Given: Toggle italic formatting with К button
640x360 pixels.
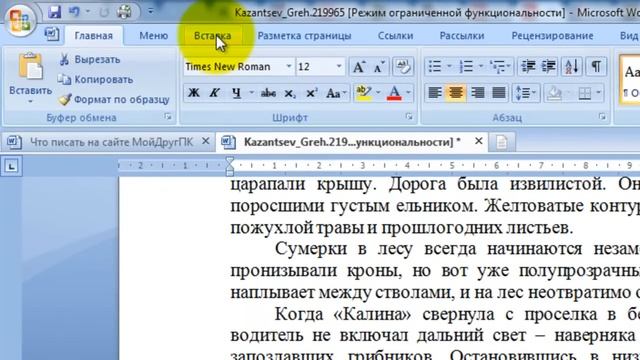Looking at the screenshot, I should [214, 93].
